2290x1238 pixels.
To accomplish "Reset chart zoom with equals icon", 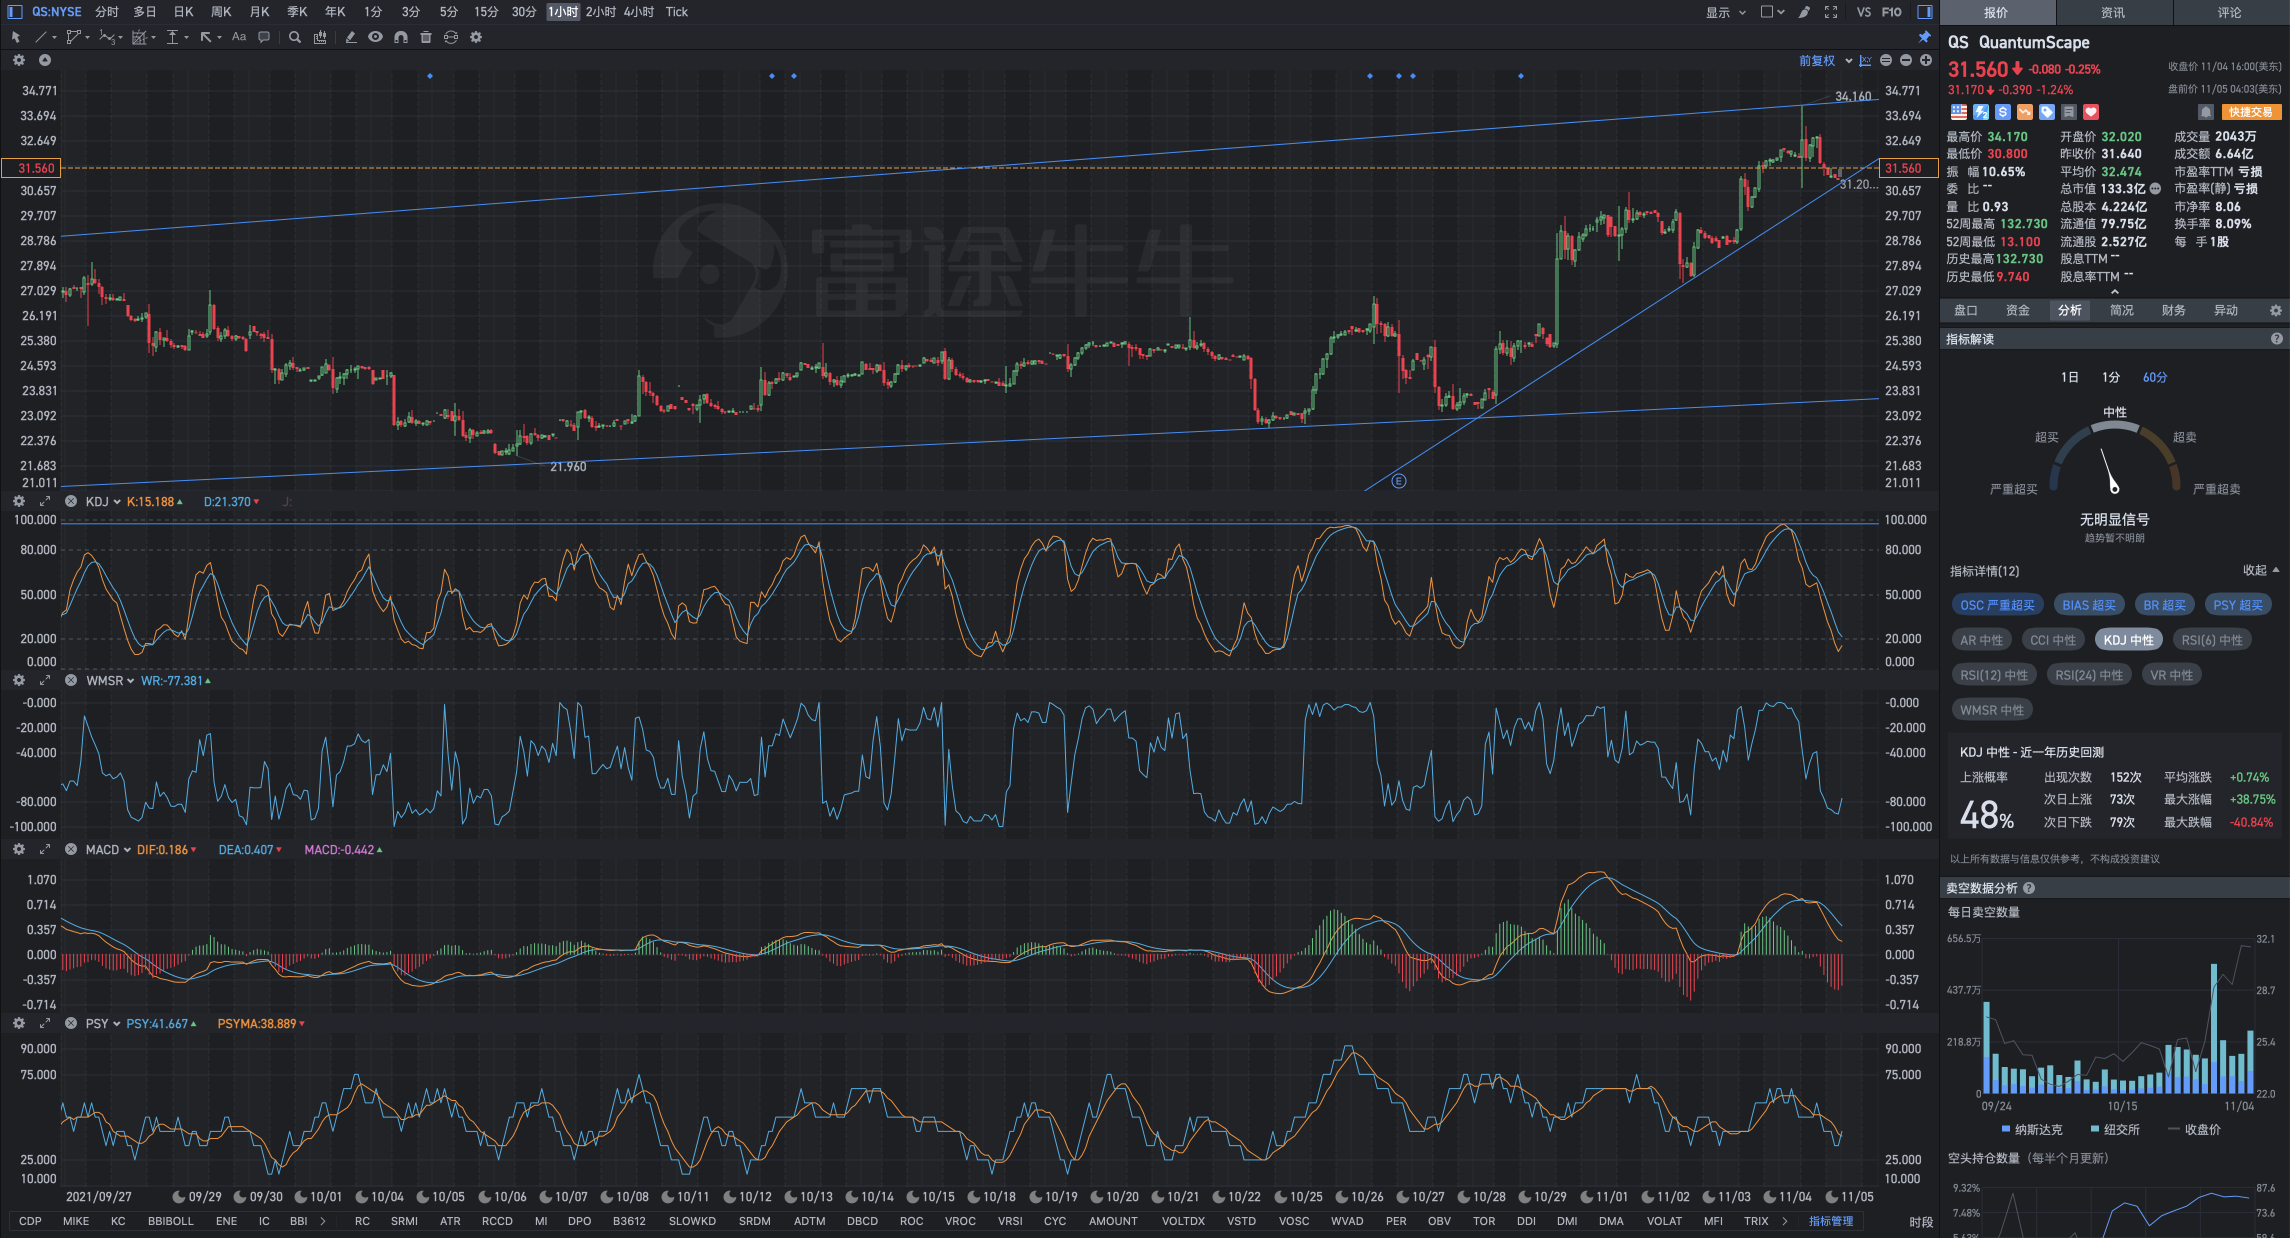I will [x=1886, y=61].
